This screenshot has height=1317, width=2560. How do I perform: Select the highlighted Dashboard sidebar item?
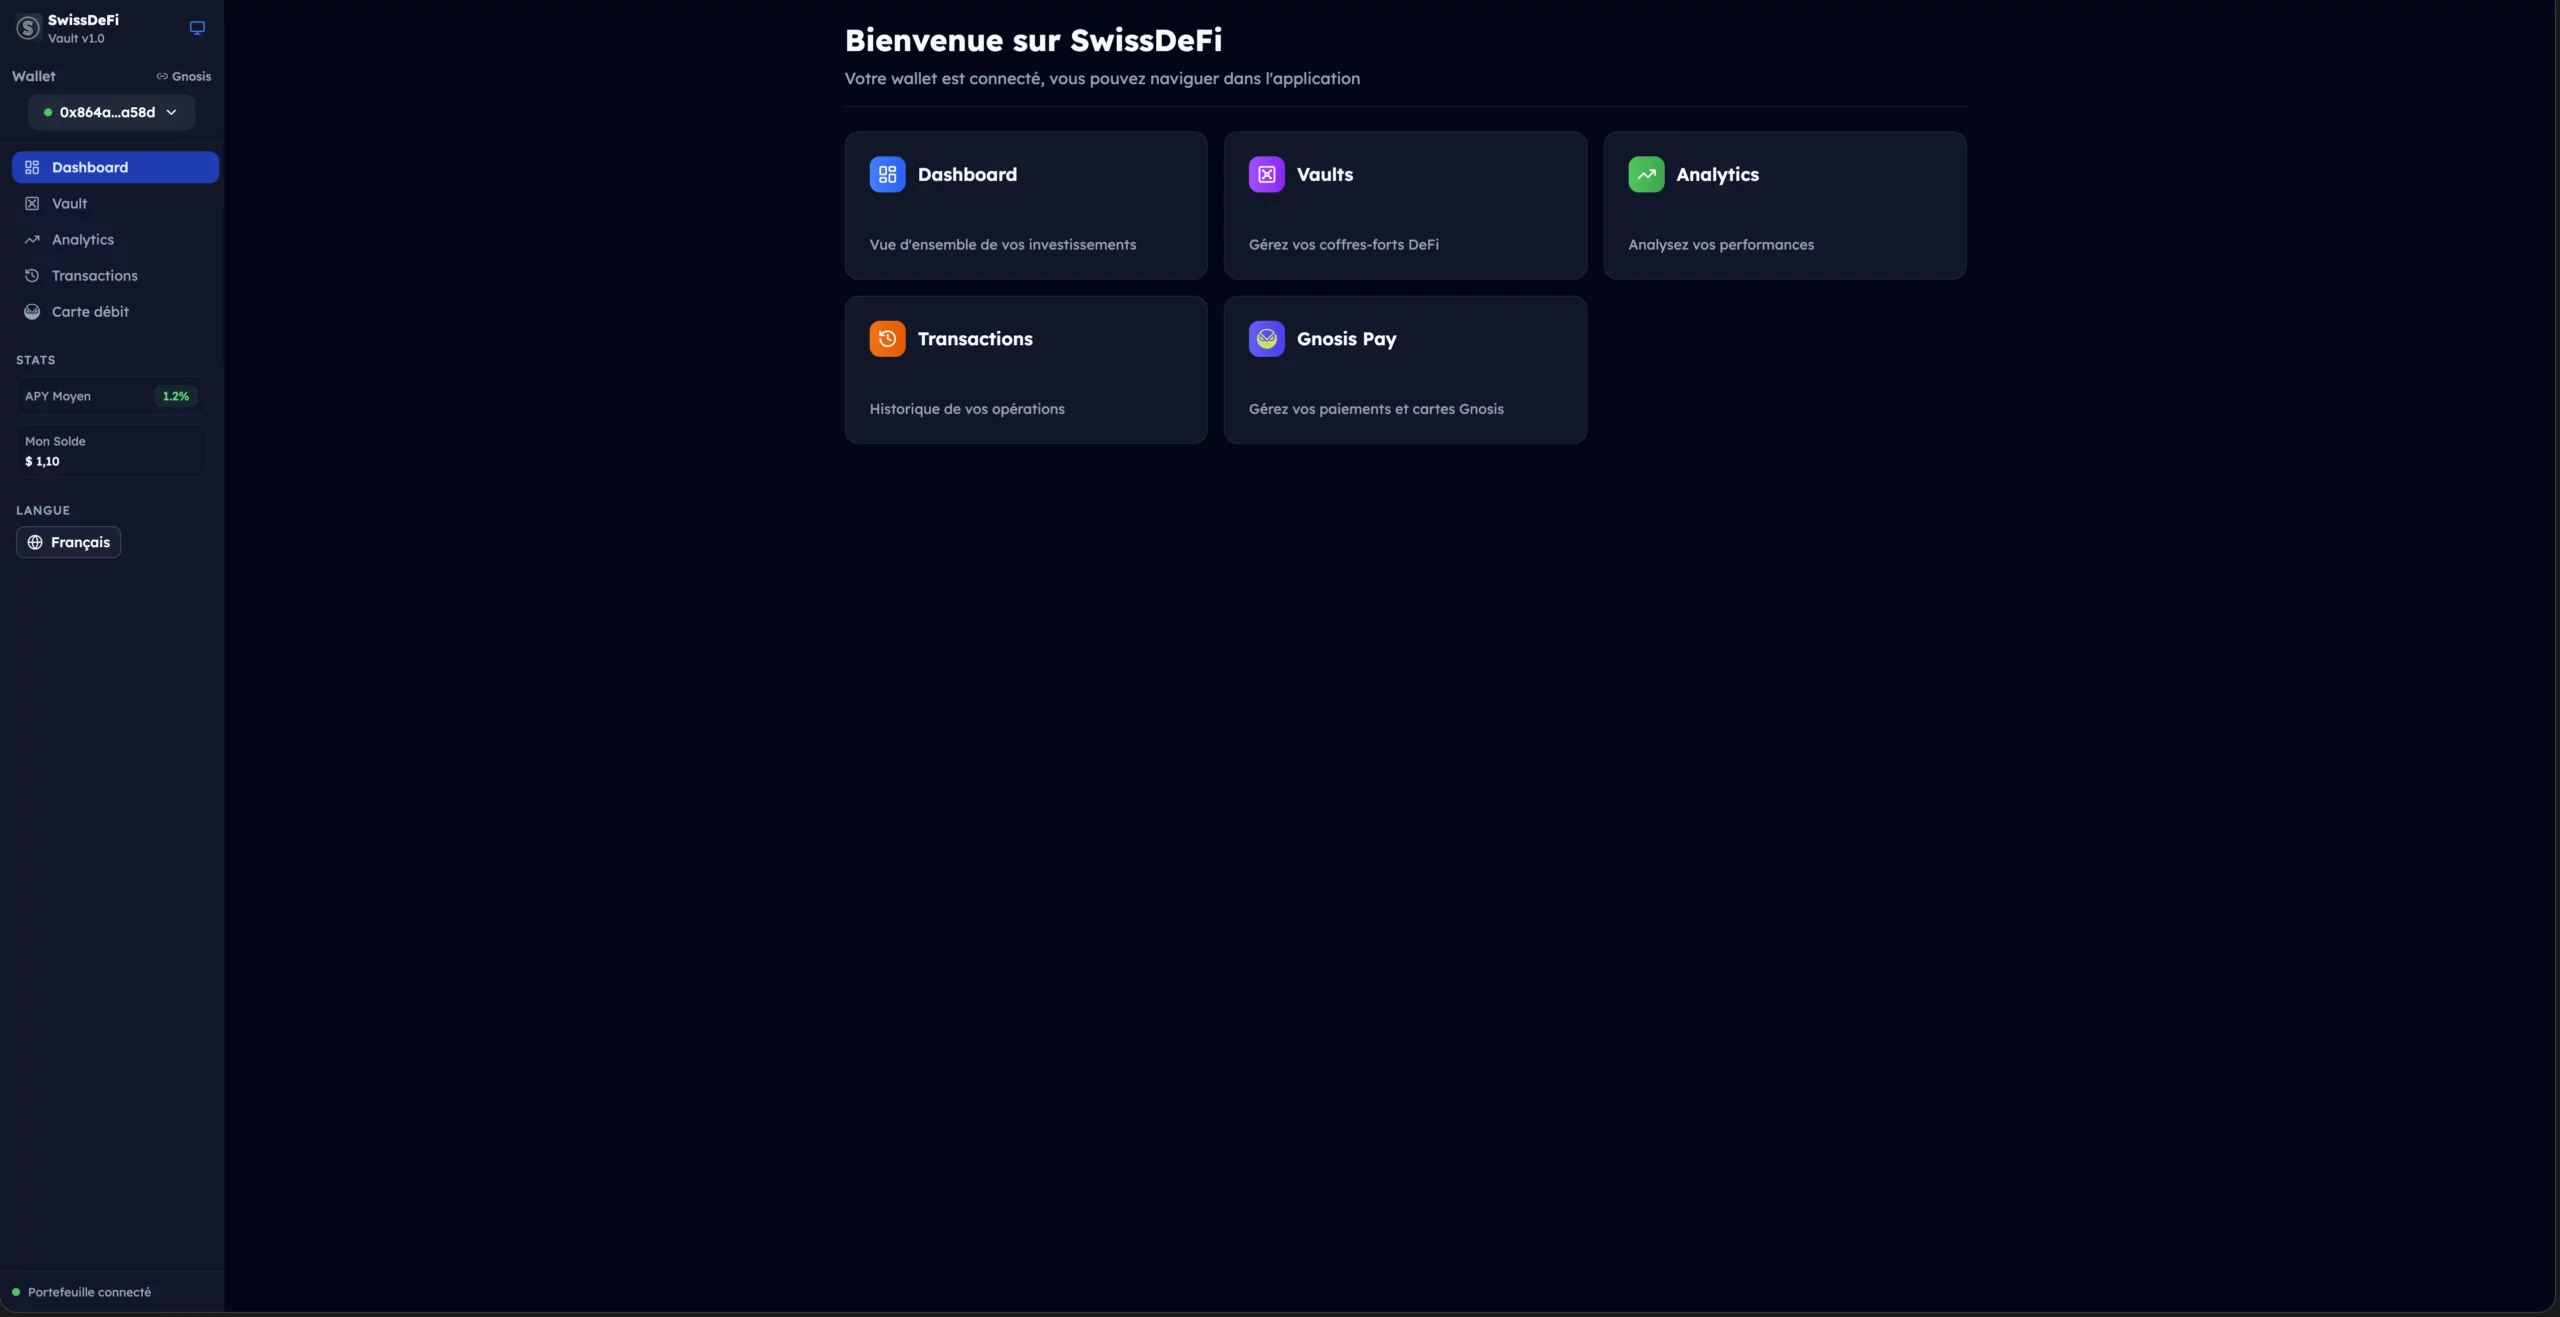coord(115,167)
